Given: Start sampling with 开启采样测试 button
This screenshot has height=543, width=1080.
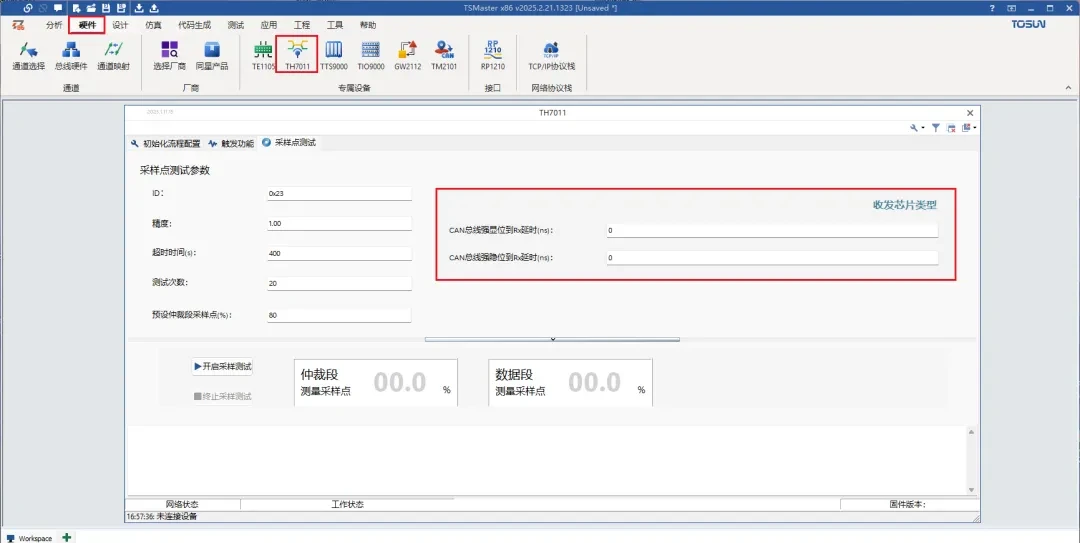Looking at the screenshot, I should pyautogui.click(x=223, y=367).
